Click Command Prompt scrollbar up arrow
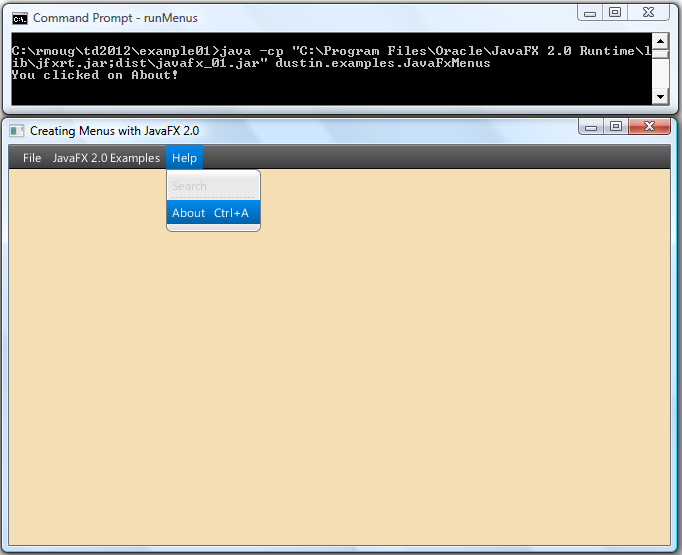Screen dimensions: 682x555 [660, 41]
